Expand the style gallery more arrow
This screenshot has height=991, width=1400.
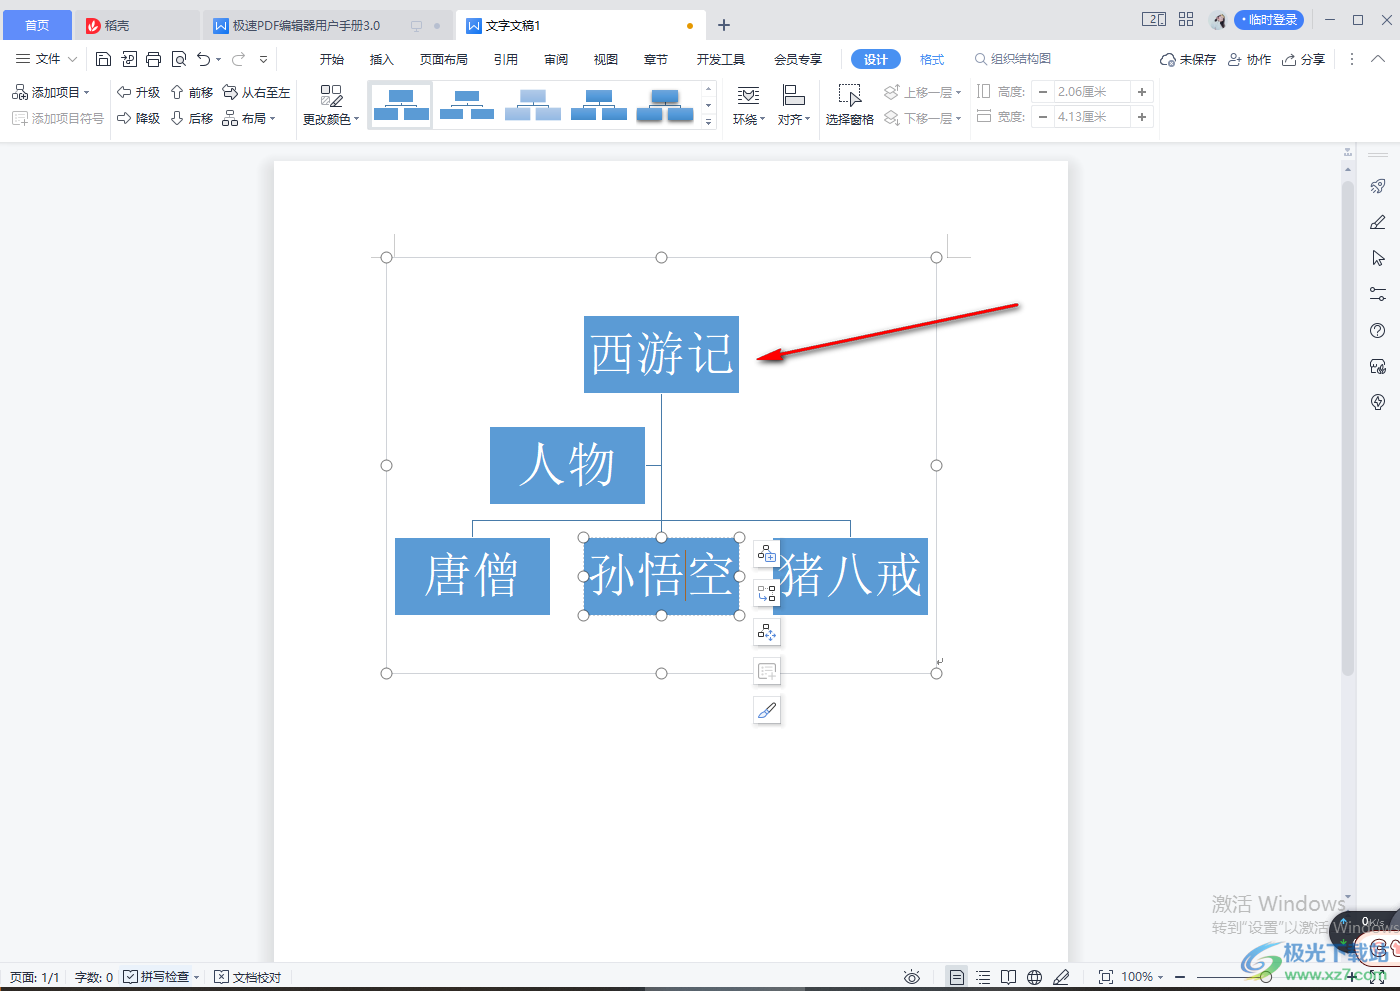[x=709, y=122]
